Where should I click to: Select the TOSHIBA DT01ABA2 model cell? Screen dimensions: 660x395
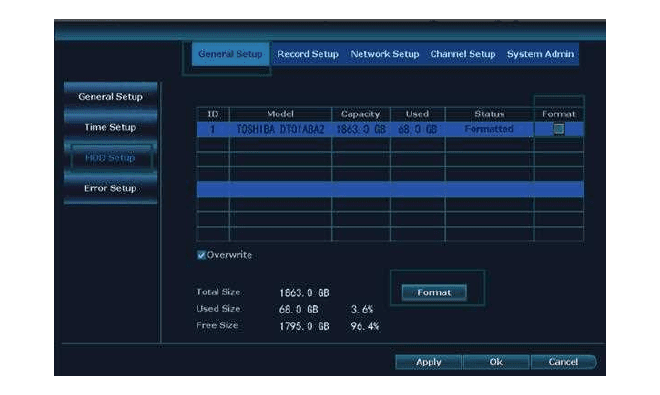280,129
